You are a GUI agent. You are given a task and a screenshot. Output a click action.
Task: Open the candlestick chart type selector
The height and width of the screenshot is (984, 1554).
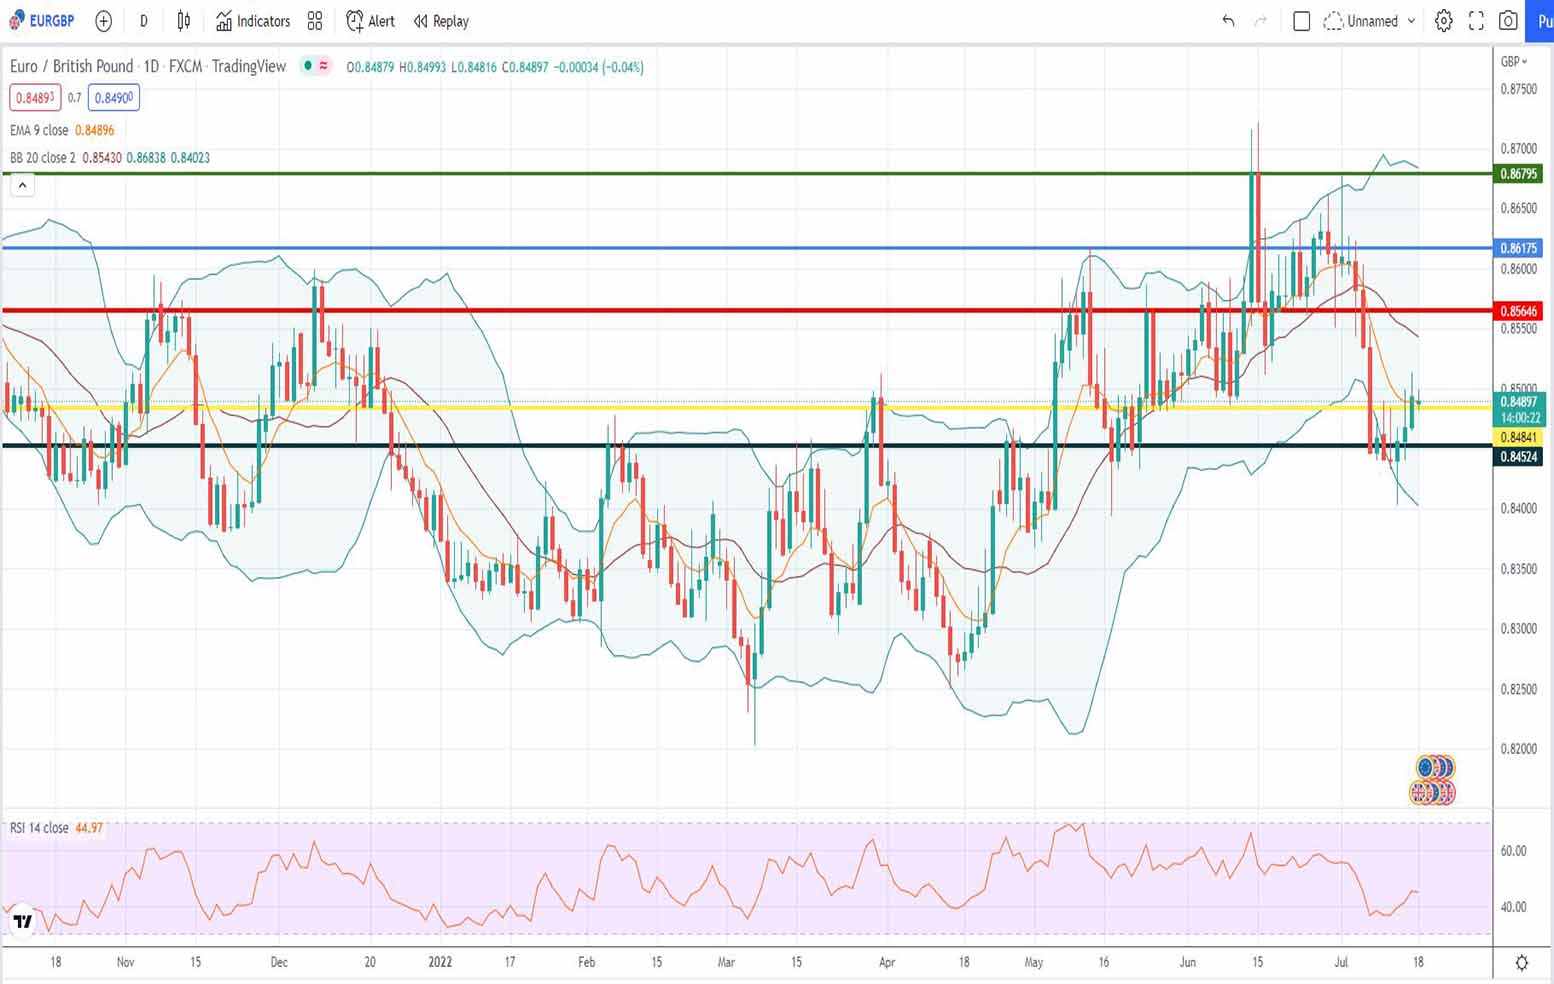[184, 21]
